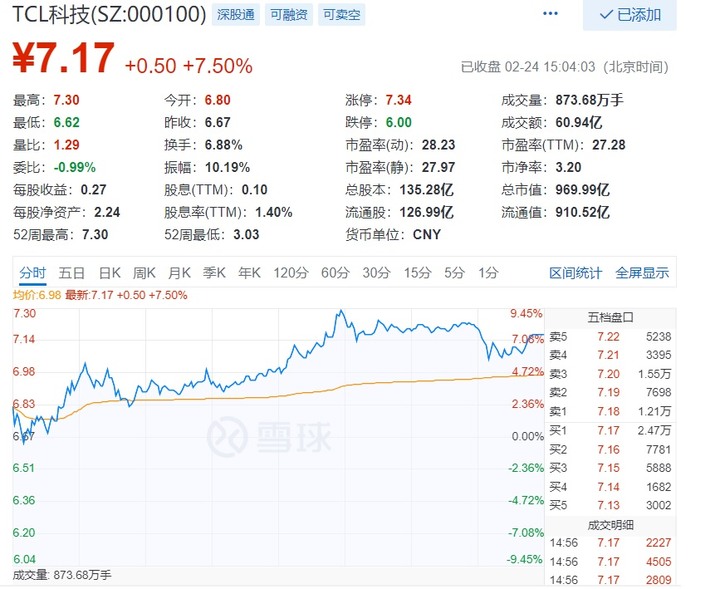Click the 可卖空 tag
This screenshot has width=720, height=589.
pyautogui.click(x=342, y=15)
